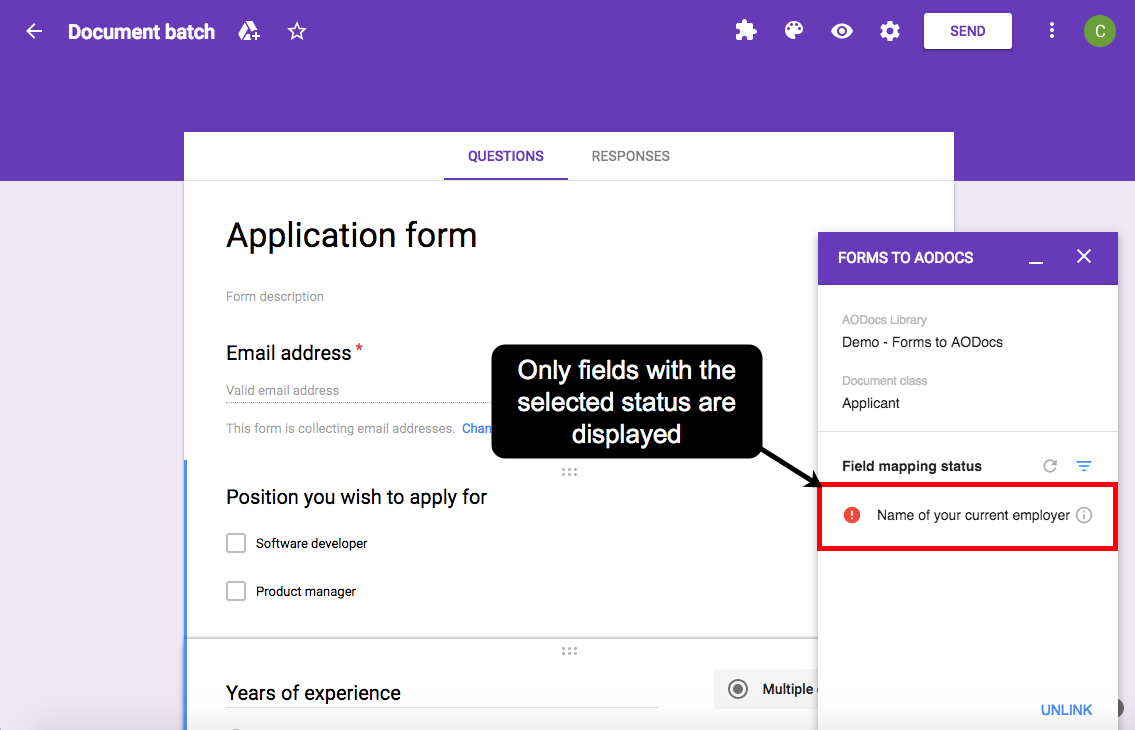Click the add to Drive folder icon

click(249, 31)
